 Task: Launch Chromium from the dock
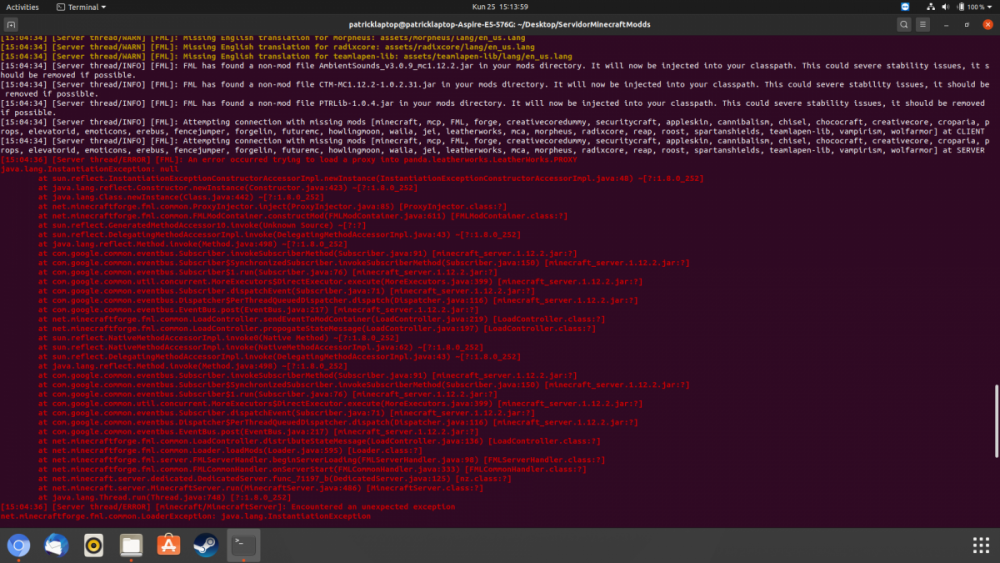click(x=19, y=545)
